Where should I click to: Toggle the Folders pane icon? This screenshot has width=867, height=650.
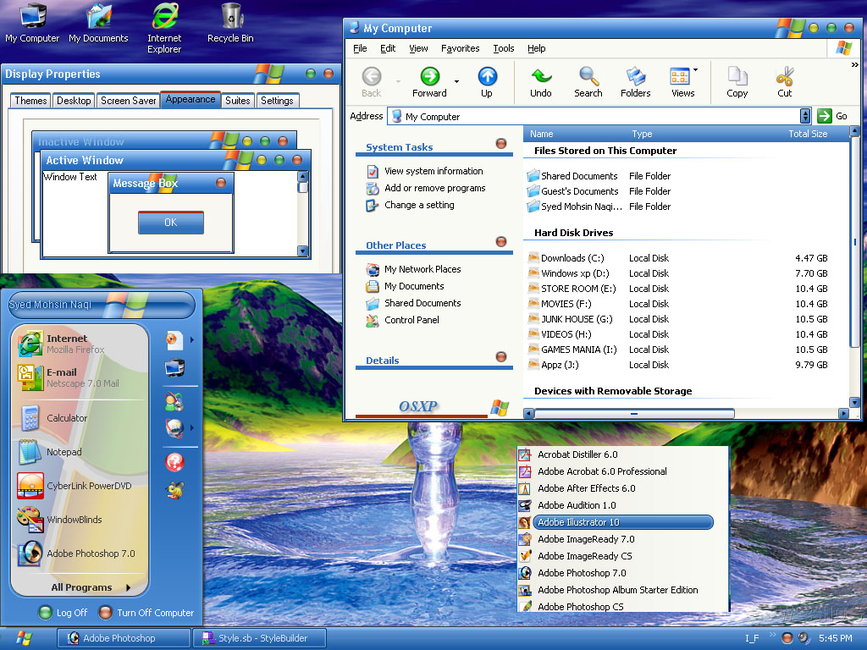[635, 82]
